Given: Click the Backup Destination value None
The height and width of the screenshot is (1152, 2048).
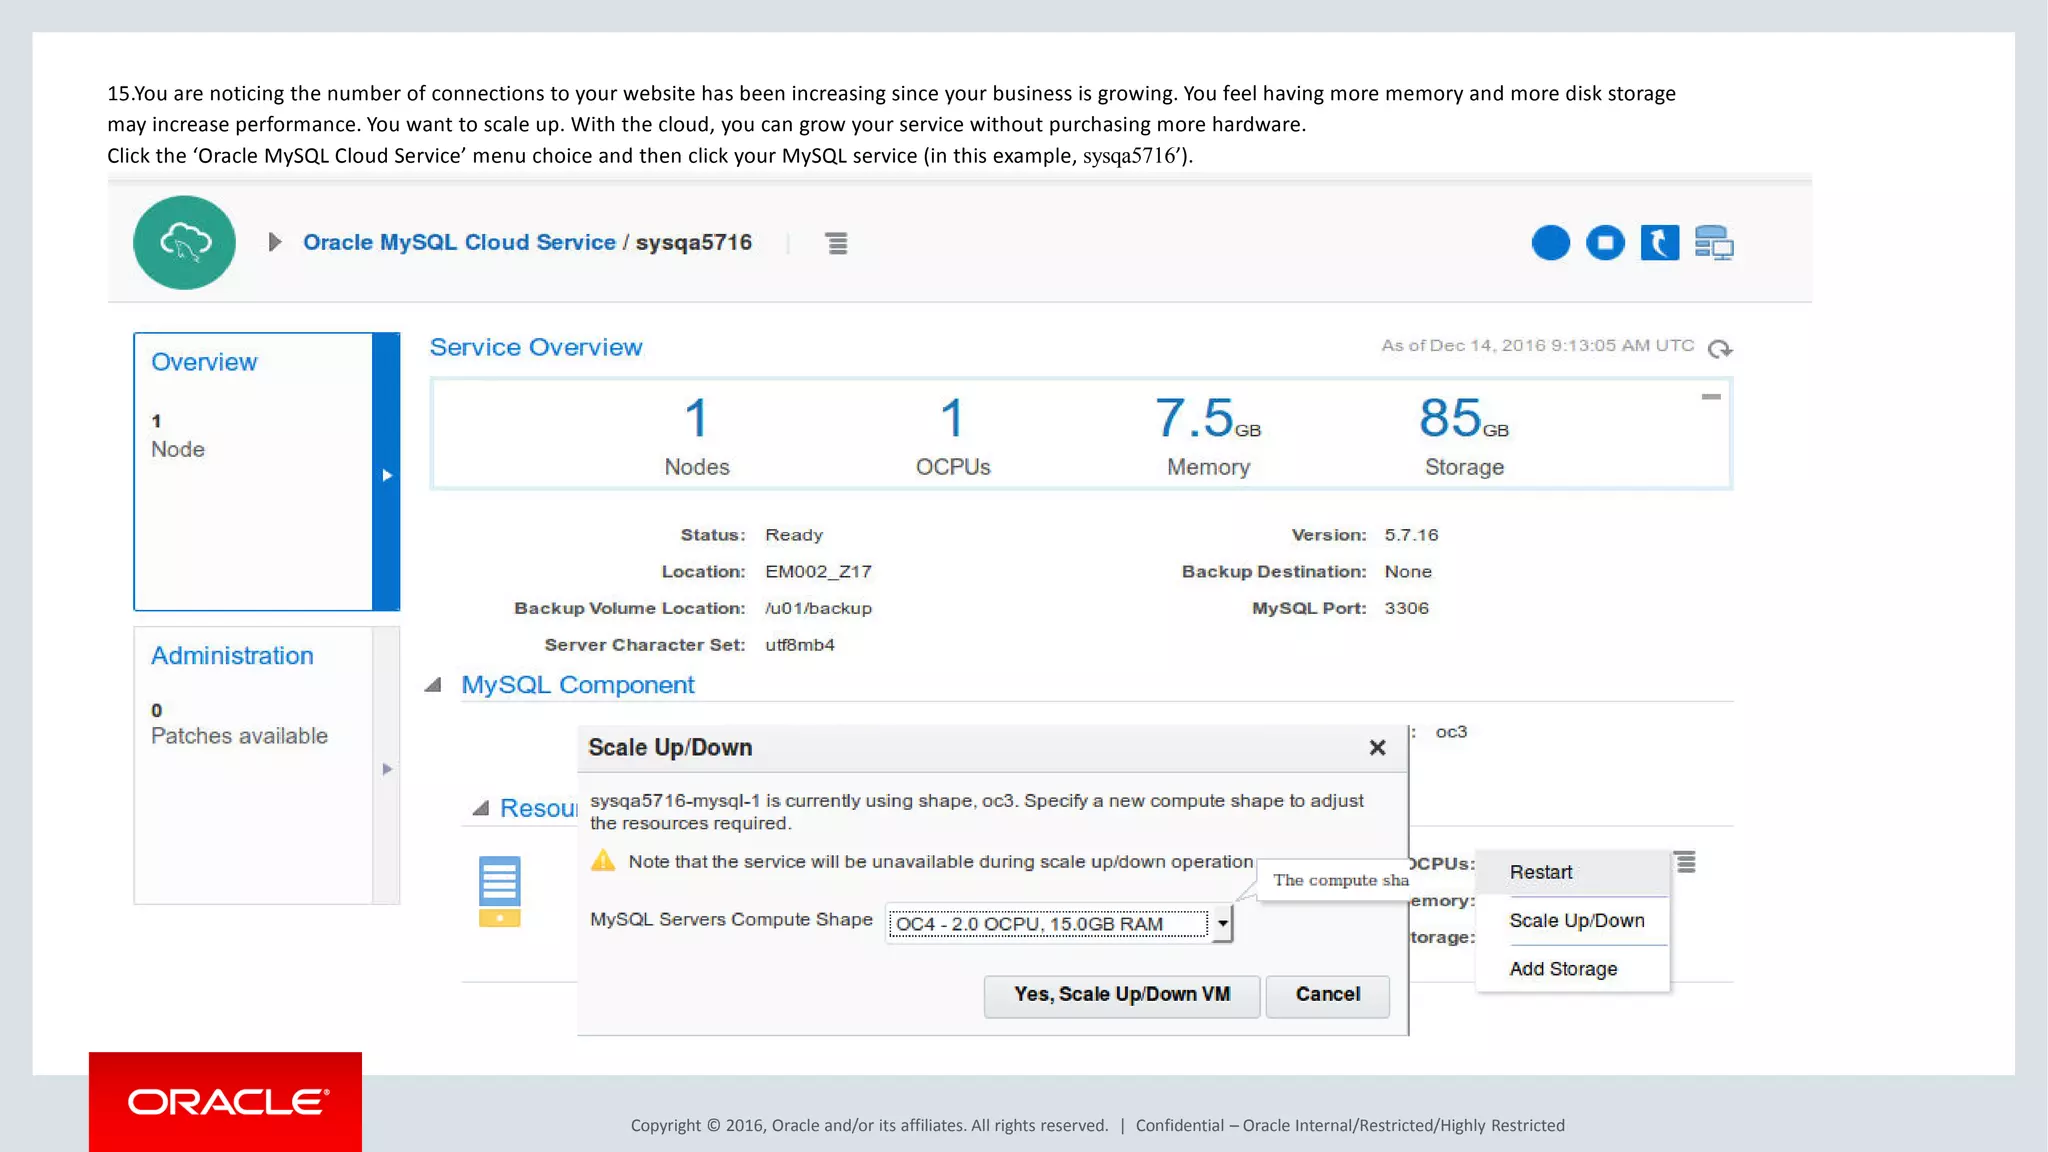Looking at the screenshot, I should coord(1408,572).
